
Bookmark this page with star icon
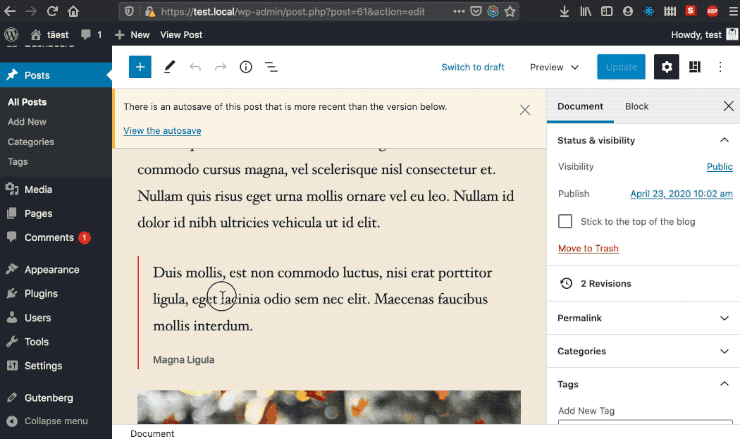point(510,11)
